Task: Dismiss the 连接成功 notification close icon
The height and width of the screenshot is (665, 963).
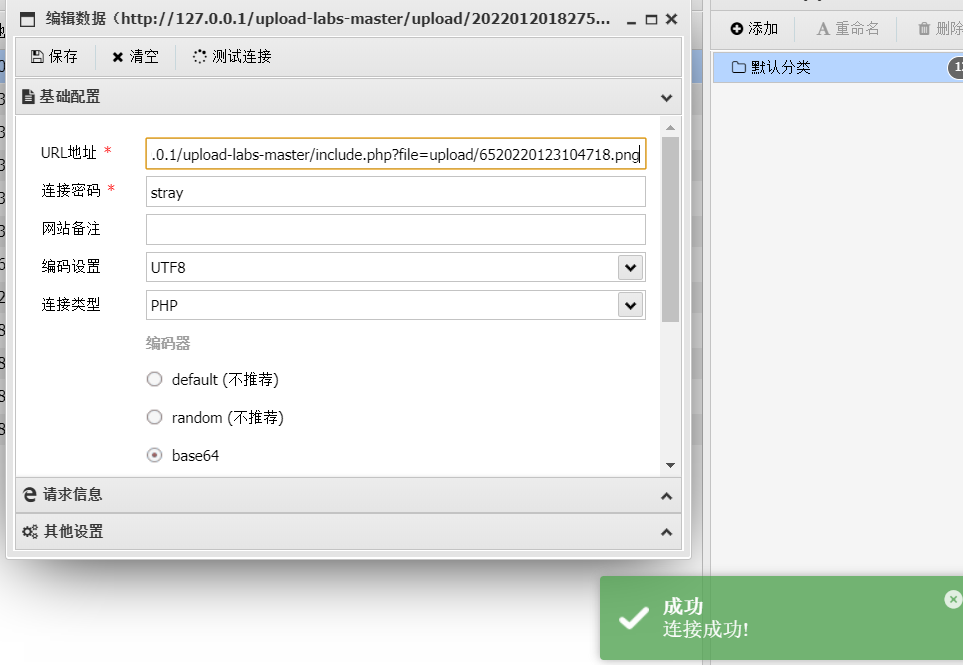Action: click(953, 599)
